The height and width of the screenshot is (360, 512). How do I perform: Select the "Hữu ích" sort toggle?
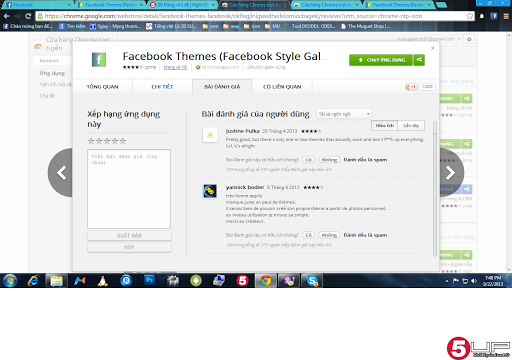point(385,126)
